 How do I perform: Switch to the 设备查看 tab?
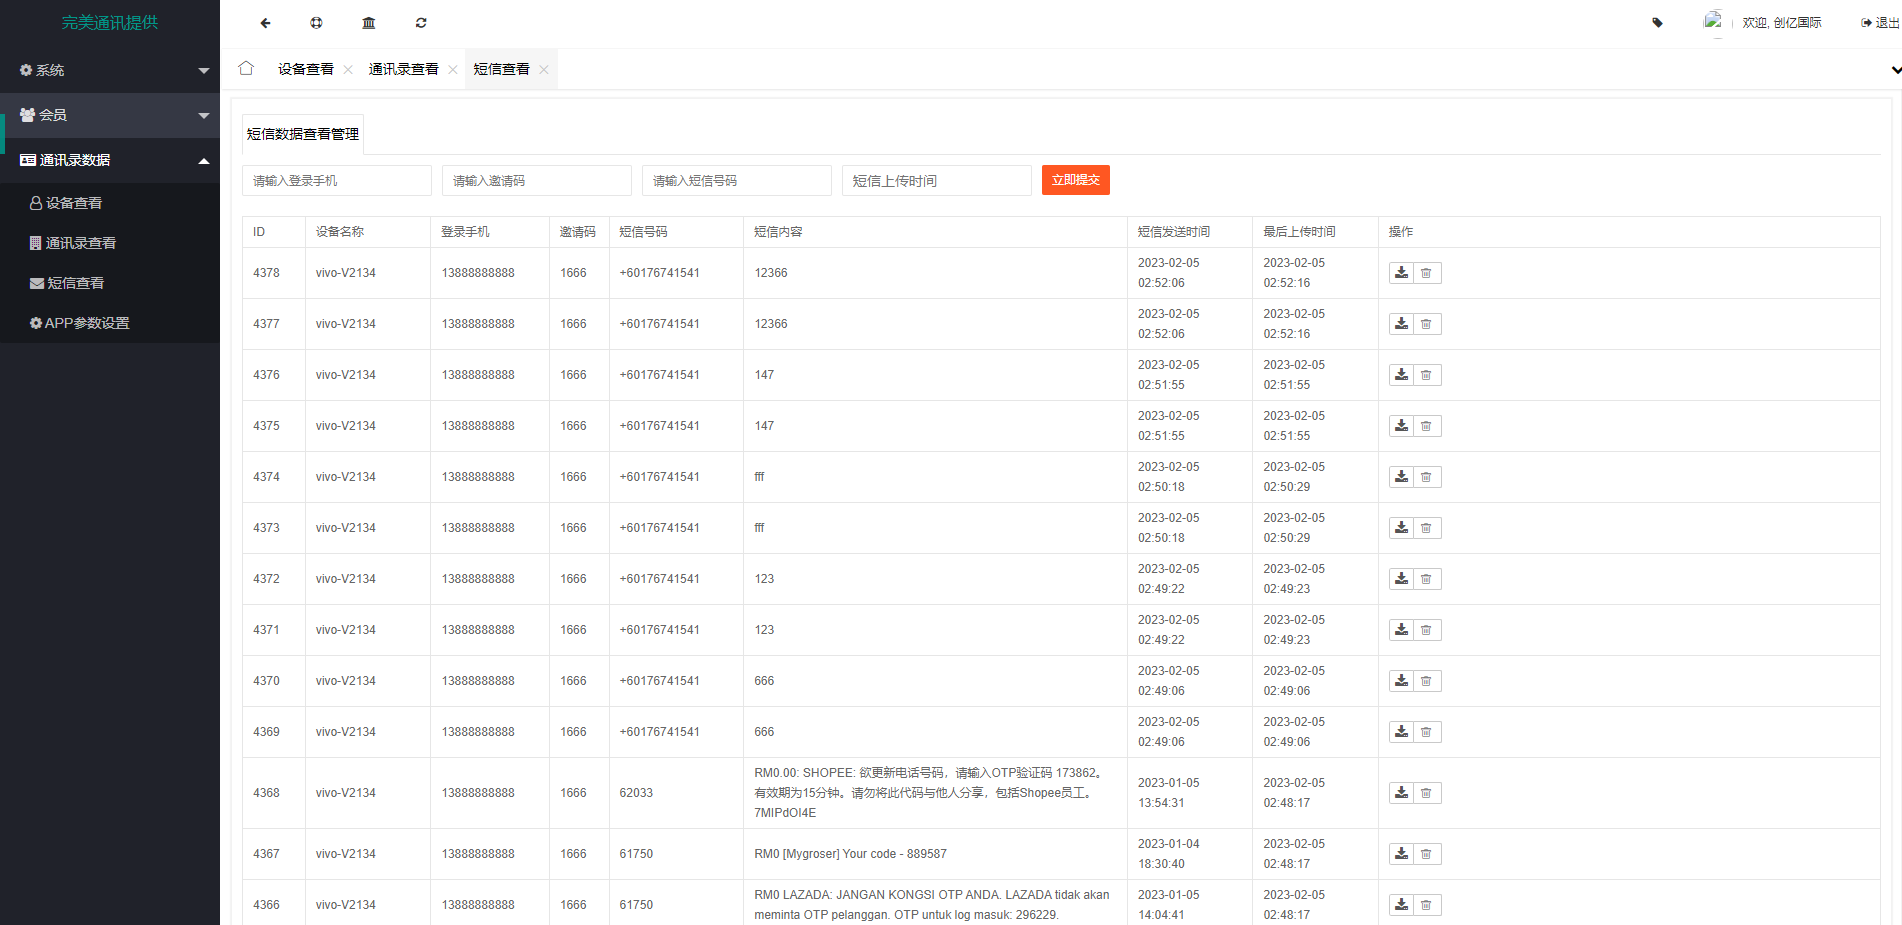305,70
